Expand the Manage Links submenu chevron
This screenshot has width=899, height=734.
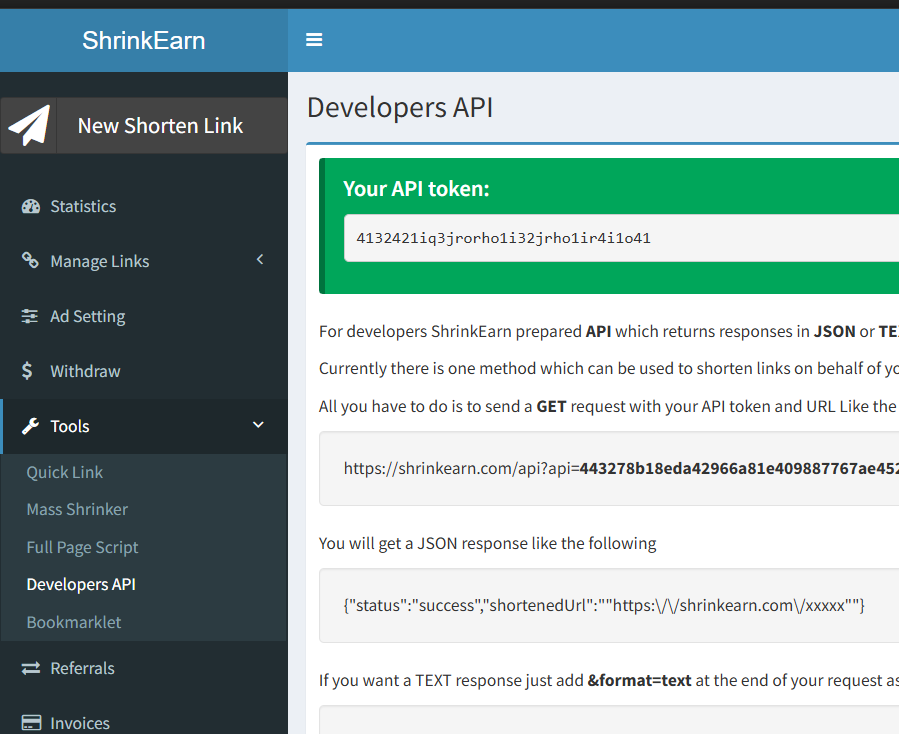[x=260, y=260]
